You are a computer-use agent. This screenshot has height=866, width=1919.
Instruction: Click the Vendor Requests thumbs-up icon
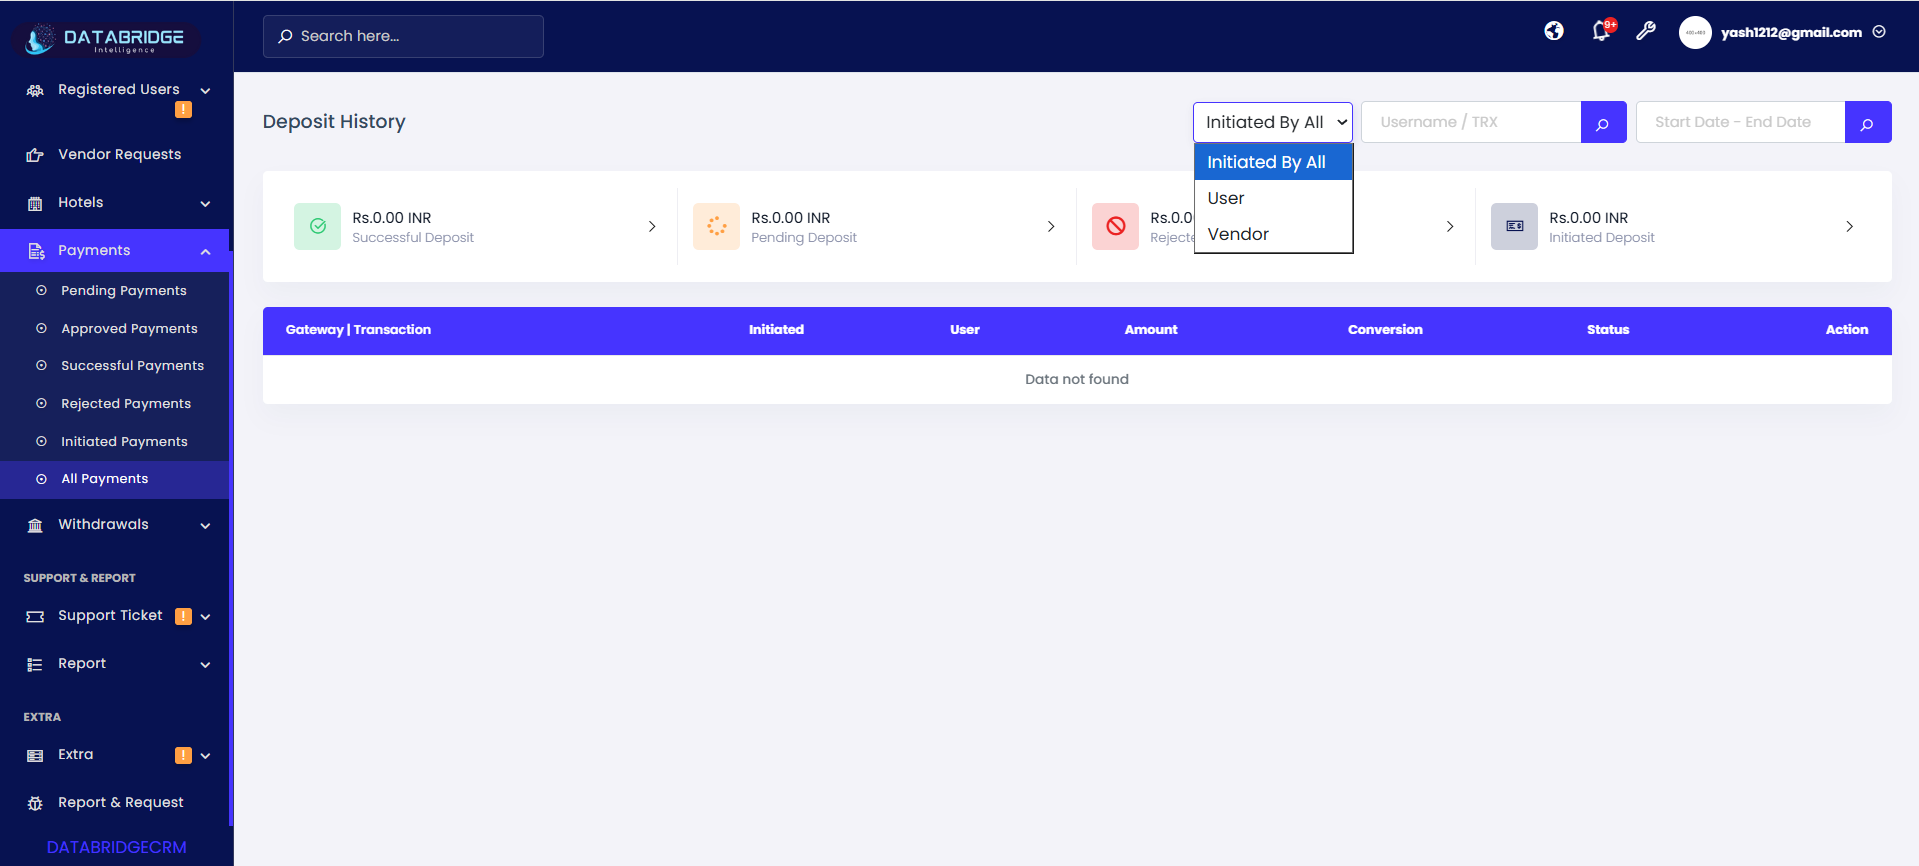coord(35,155)
